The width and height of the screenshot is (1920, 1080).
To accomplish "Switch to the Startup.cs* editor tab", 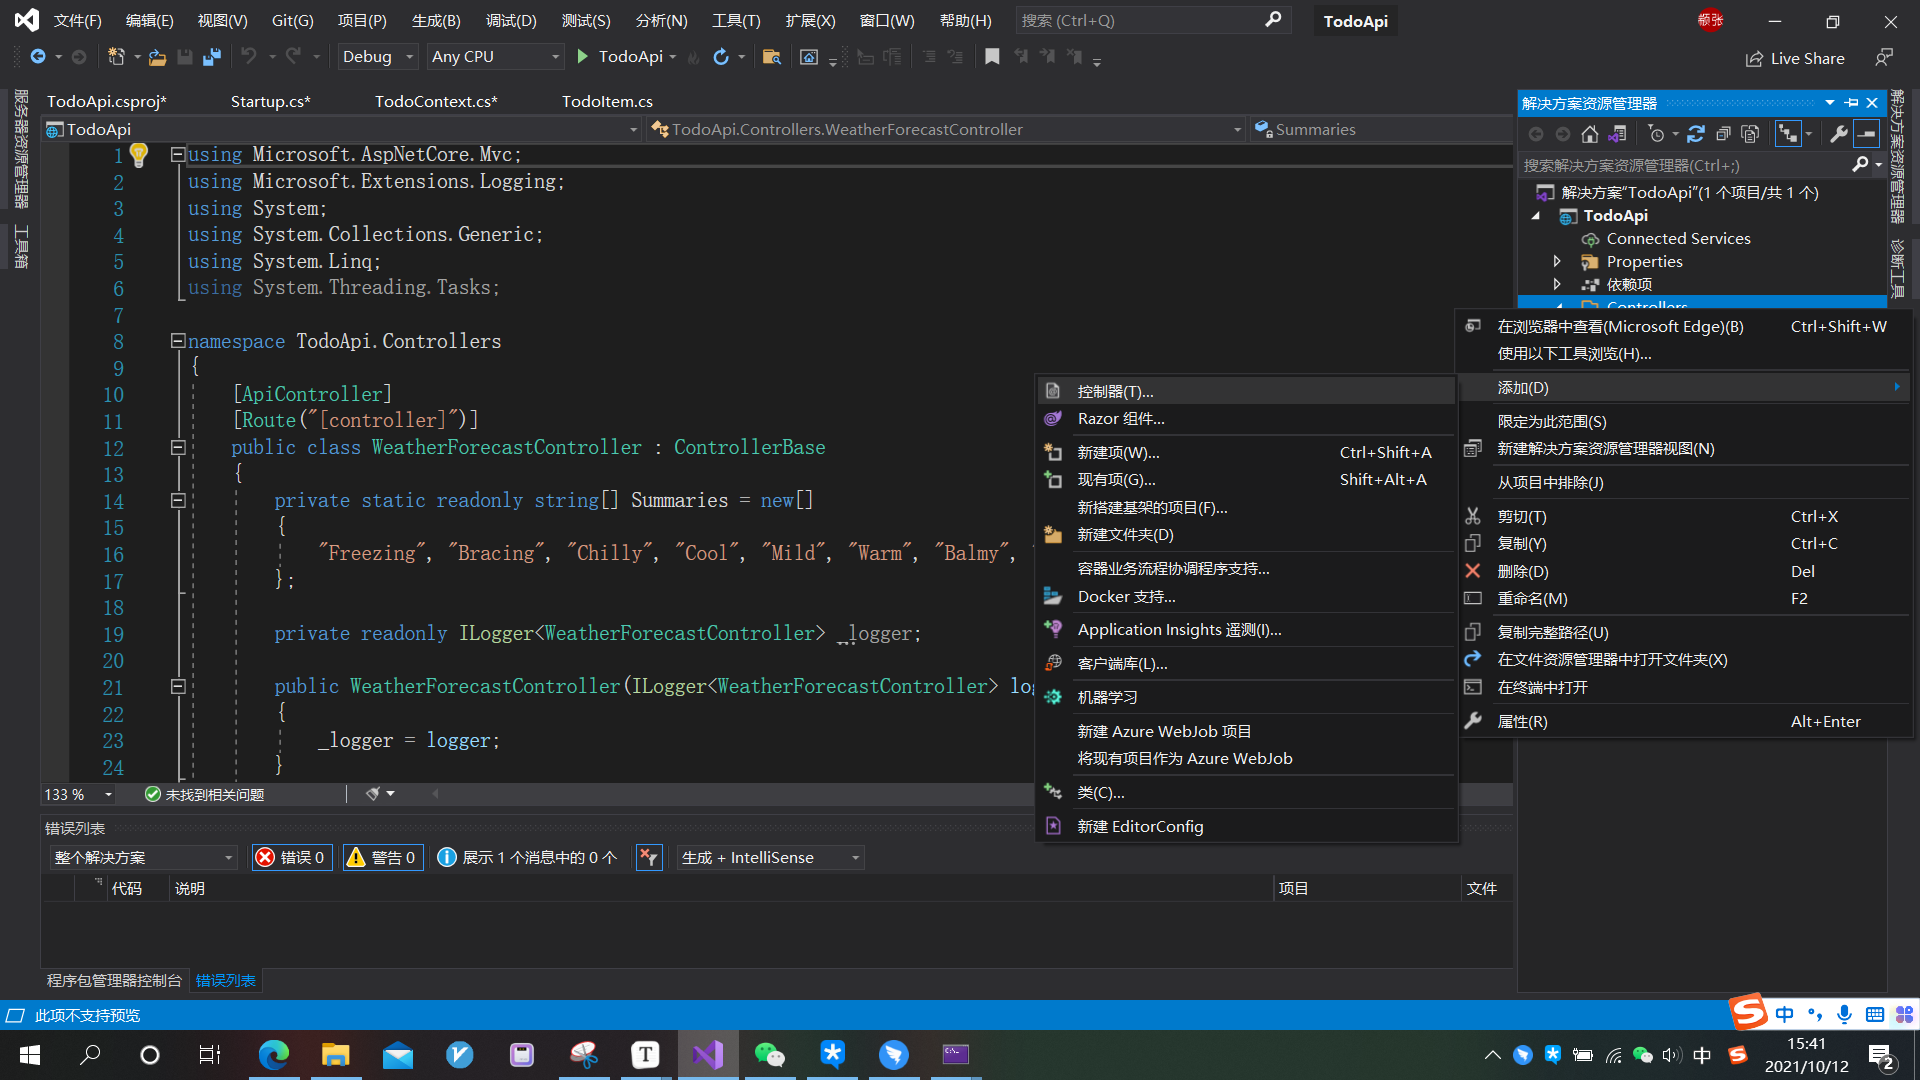I will [270, 101].
